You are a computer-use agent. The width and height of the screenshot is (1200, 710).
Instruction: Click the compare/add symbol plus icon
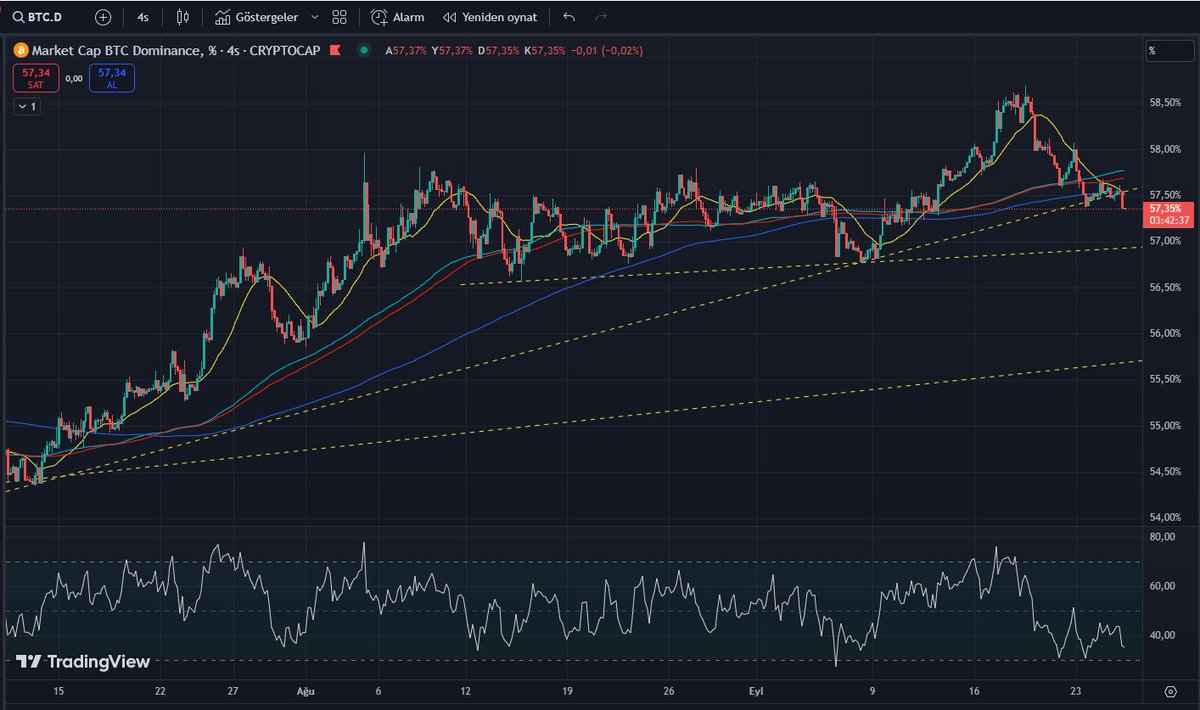coord(103,17)
